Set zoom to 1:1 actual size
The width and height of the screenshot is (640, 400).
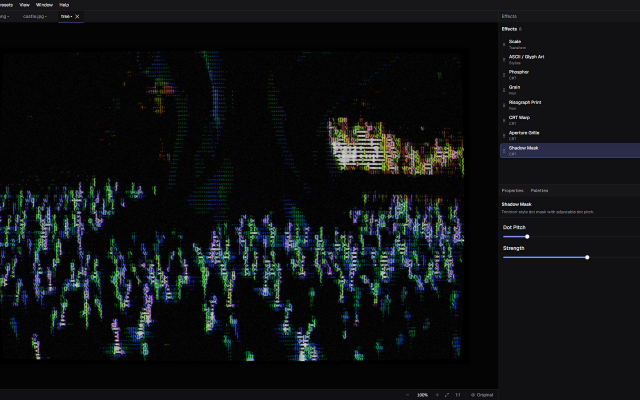[x=458, y=395]
